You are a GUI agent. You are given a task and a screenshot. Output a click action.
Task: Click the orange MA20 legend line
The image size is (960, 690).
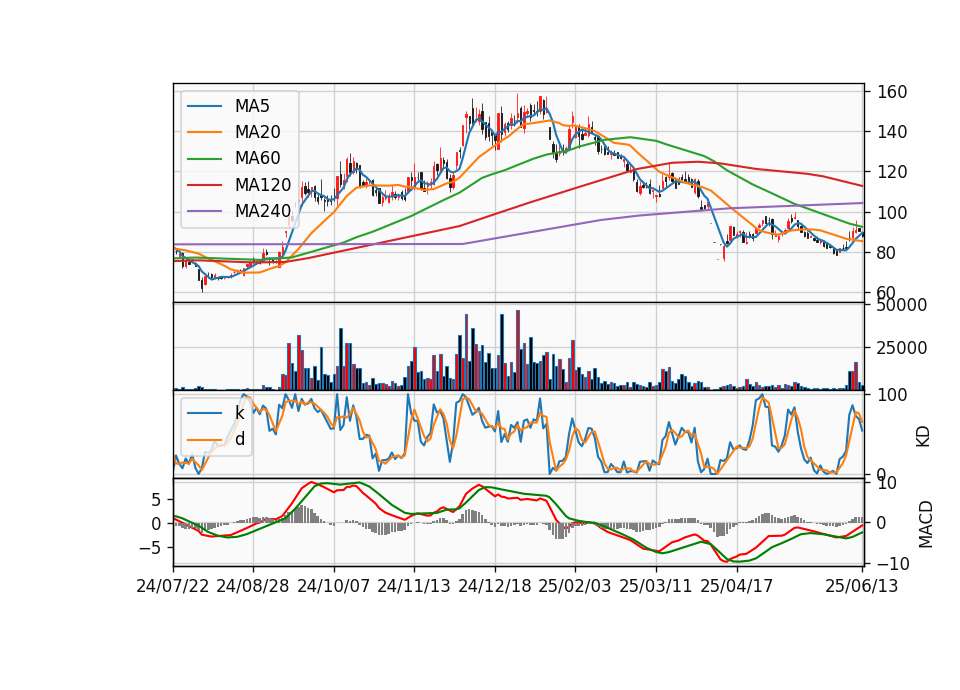[204, 132]
